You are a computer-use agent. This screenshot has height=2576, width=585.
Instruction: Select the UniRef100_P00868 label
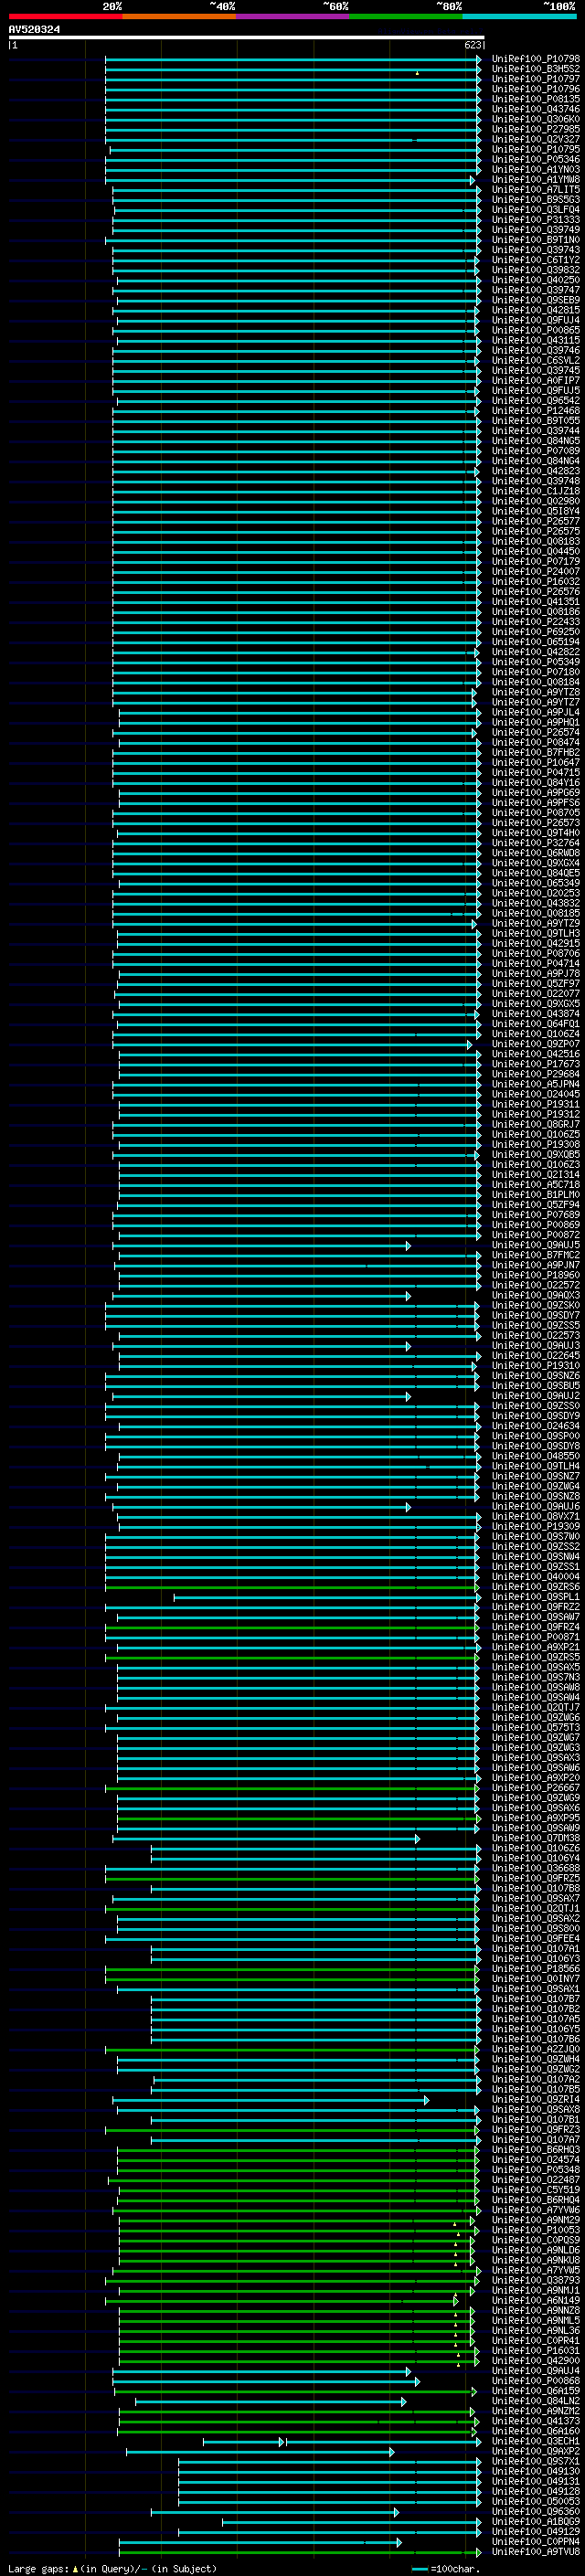[536, 2380]
